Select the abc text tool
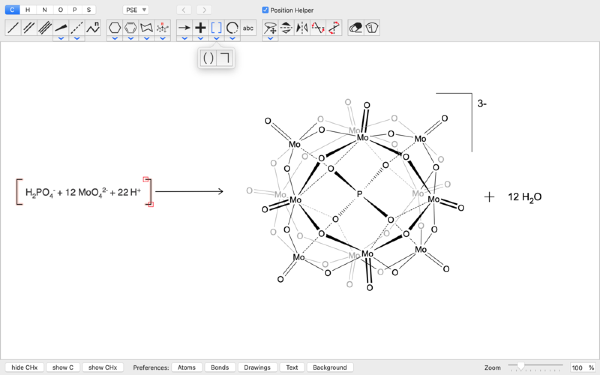This screenshot has width=600, height=375. (x=248, y=28)
